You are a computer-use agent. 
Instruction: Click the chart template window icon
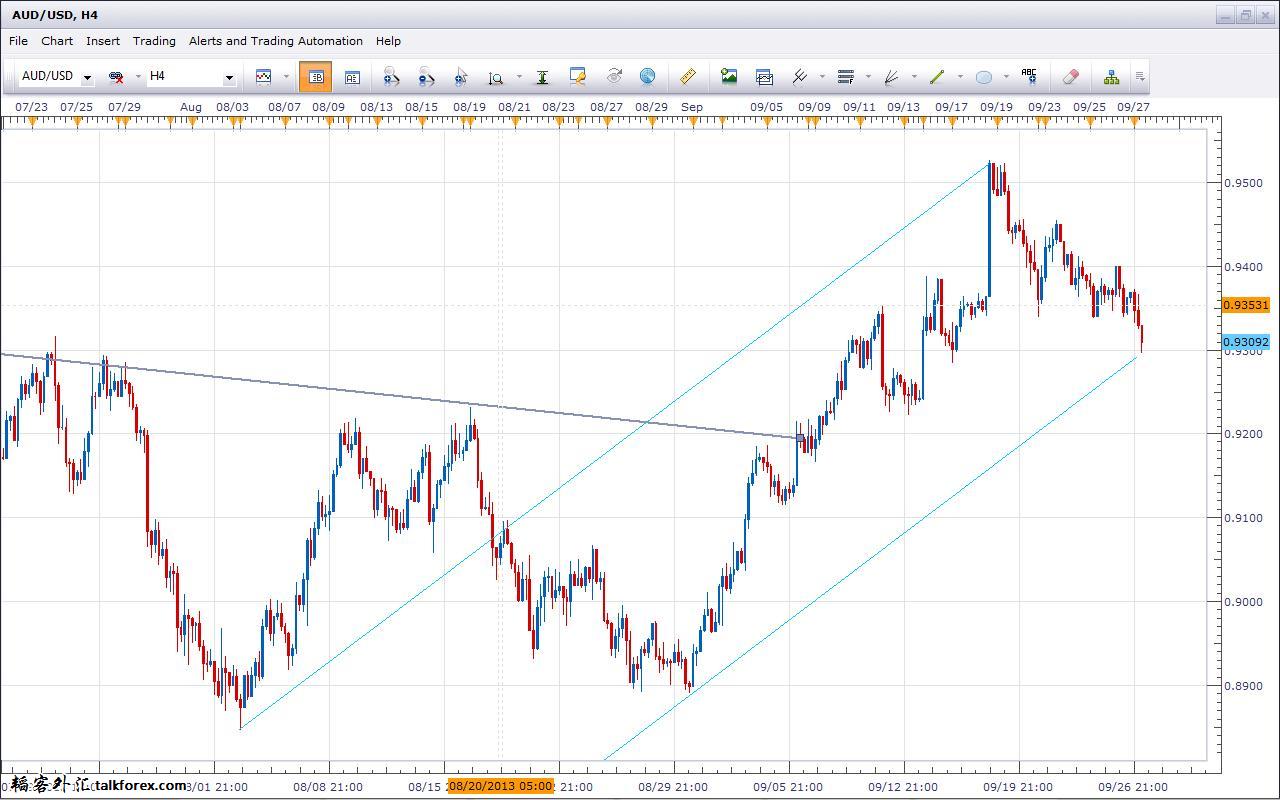764,77
